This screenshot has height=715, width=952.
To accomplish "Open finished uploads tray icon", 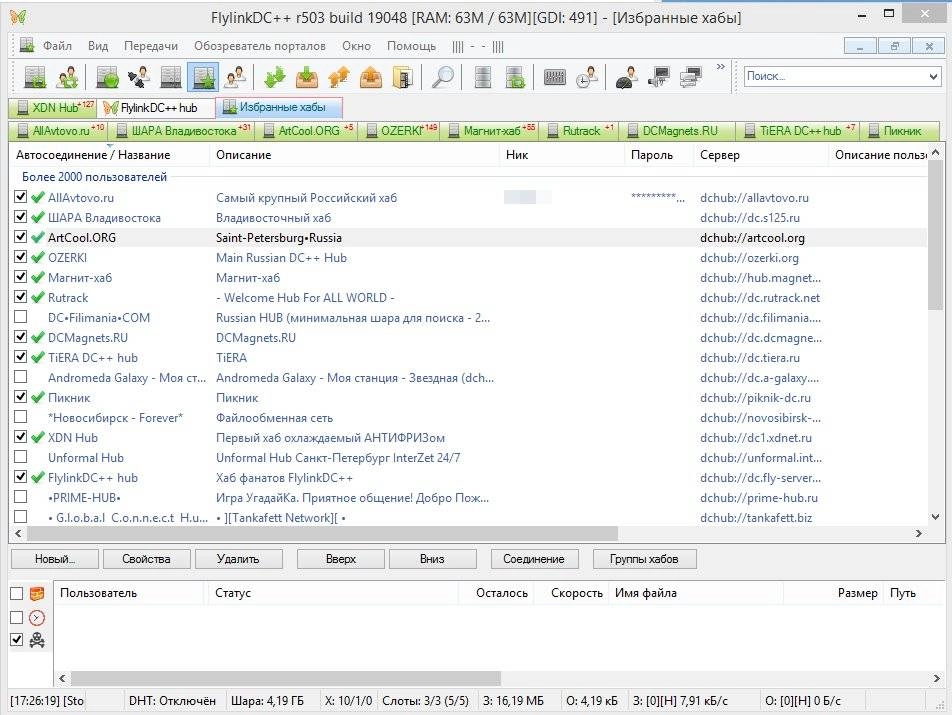I will pos(371,77).
